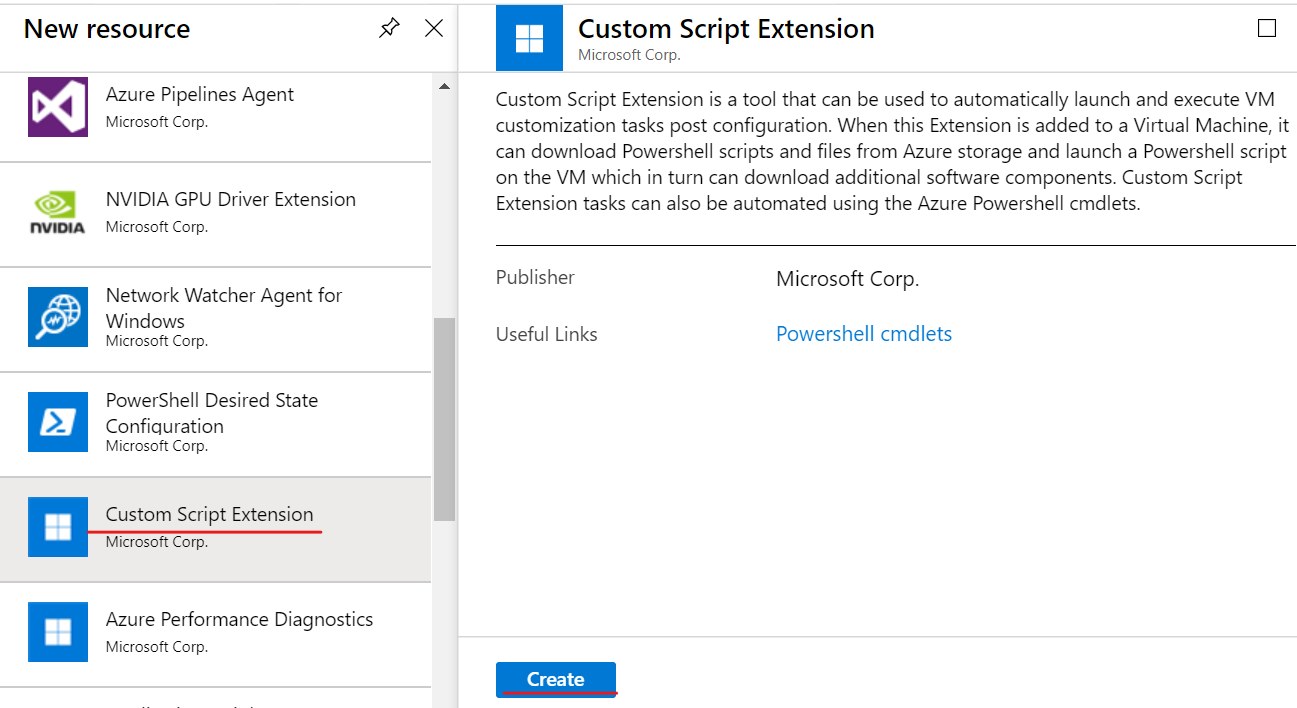The height and width of the screenshot is (708, 1297).
Task: Select PowerShell Desired State Configuration entry
Action: [x=215, y=425]
